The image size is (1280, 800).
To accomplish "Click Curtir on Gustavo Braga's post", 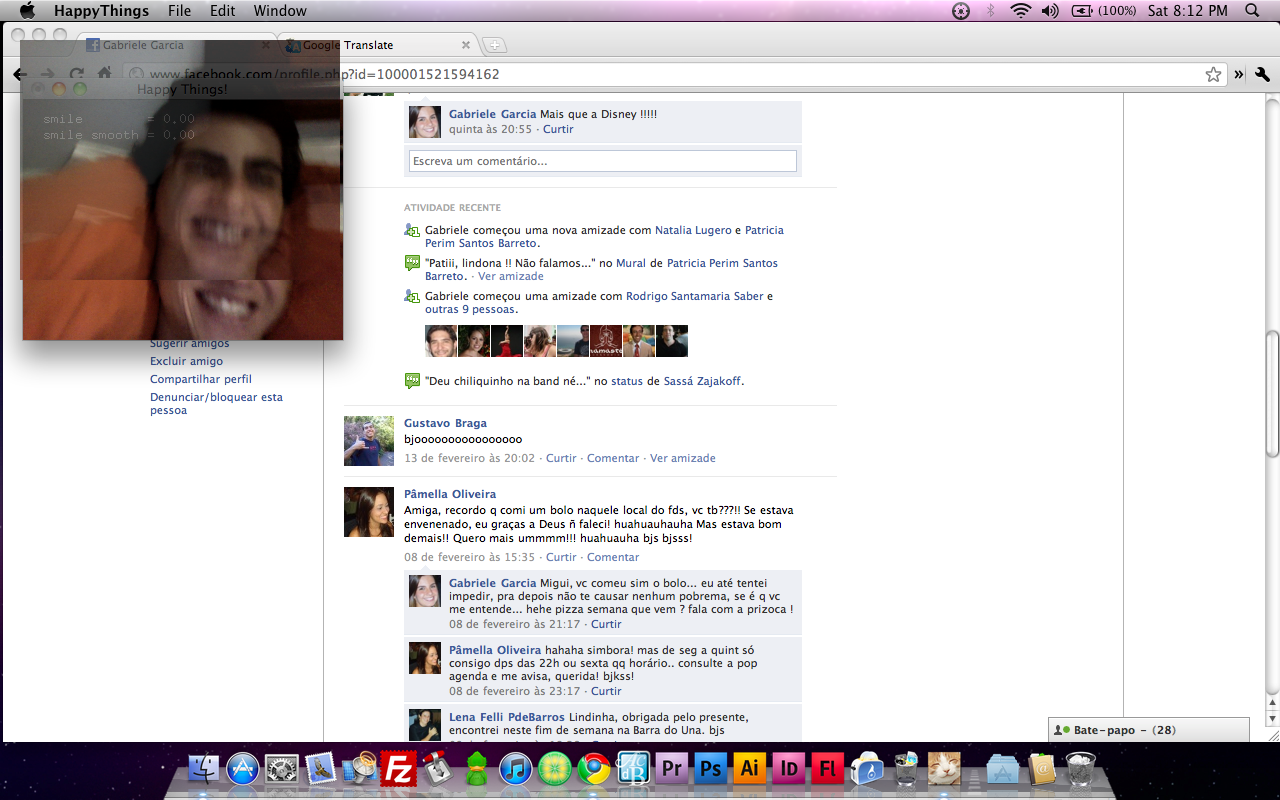I will (x=561, y=458).
